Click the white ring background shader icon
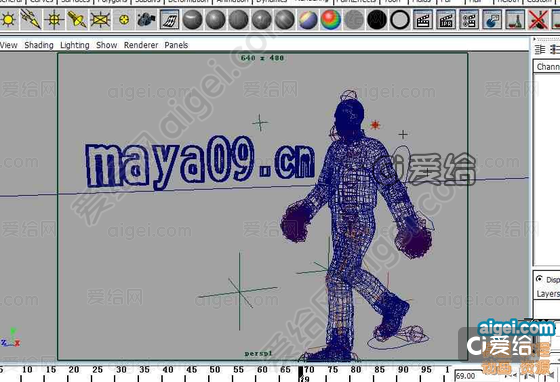 400,19
